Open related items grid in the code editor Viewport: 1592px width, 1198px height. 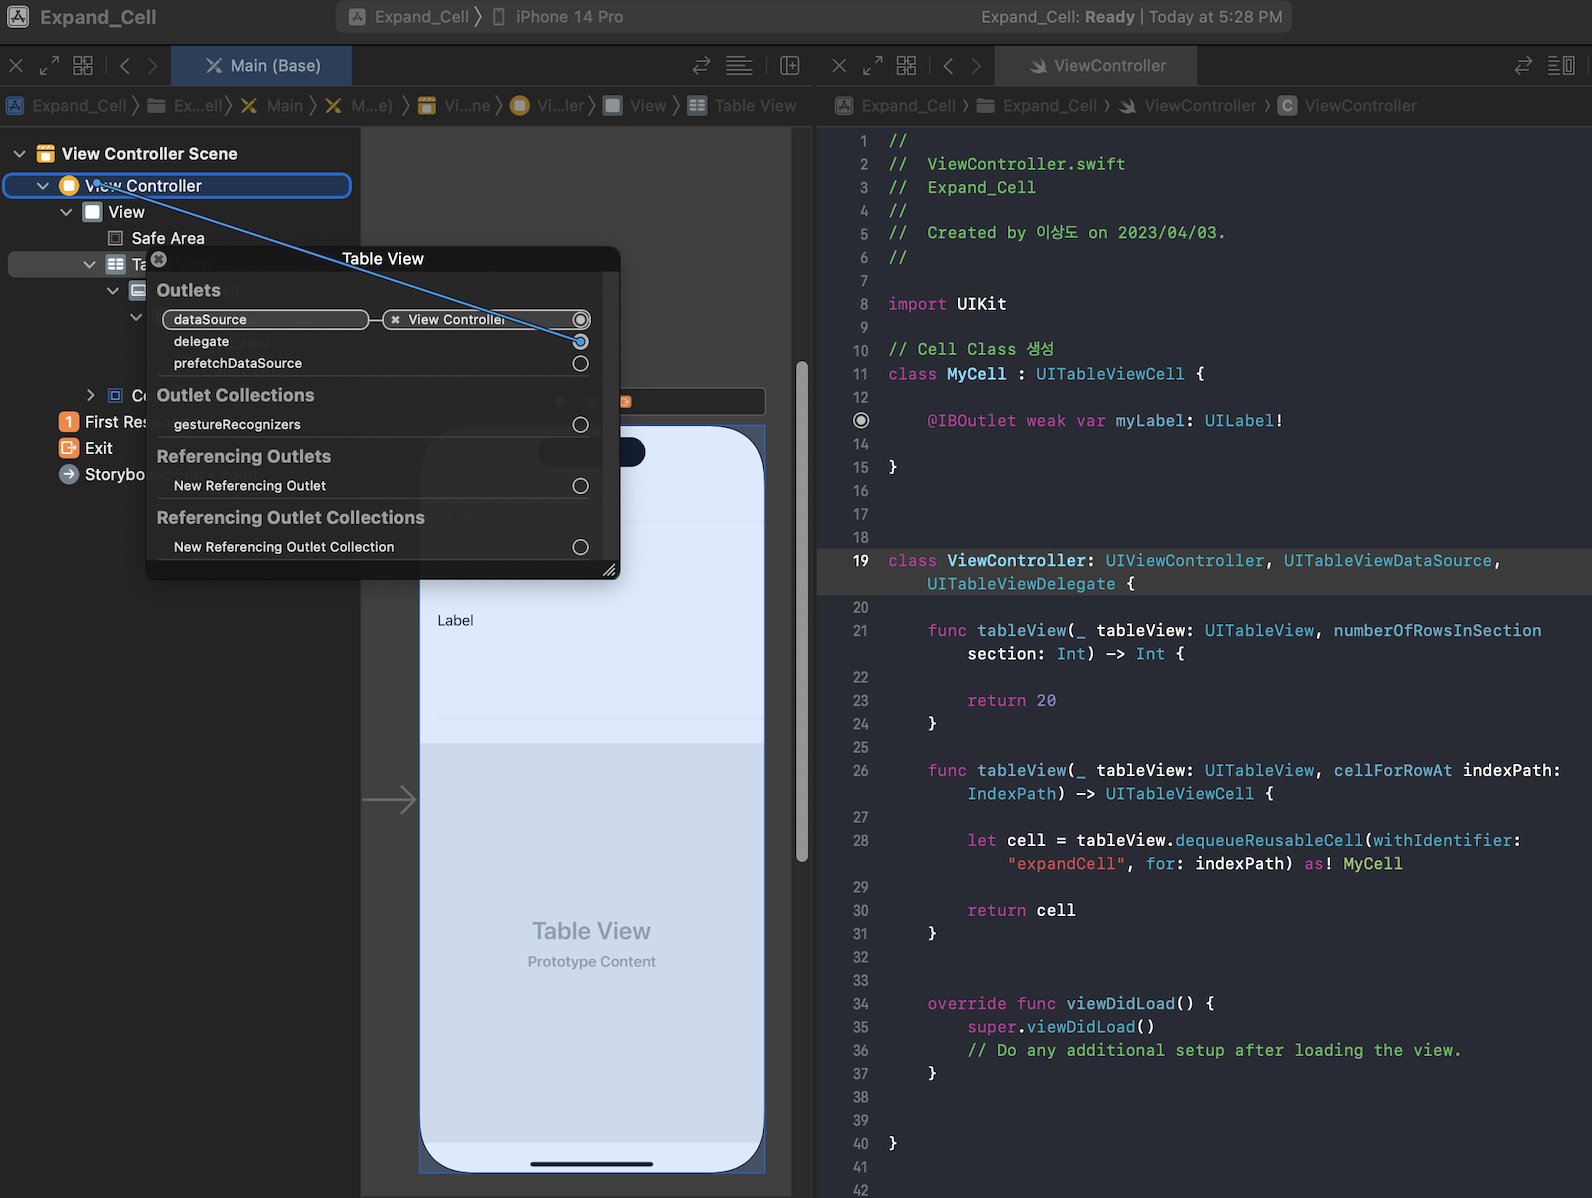[x=906, y=66]
